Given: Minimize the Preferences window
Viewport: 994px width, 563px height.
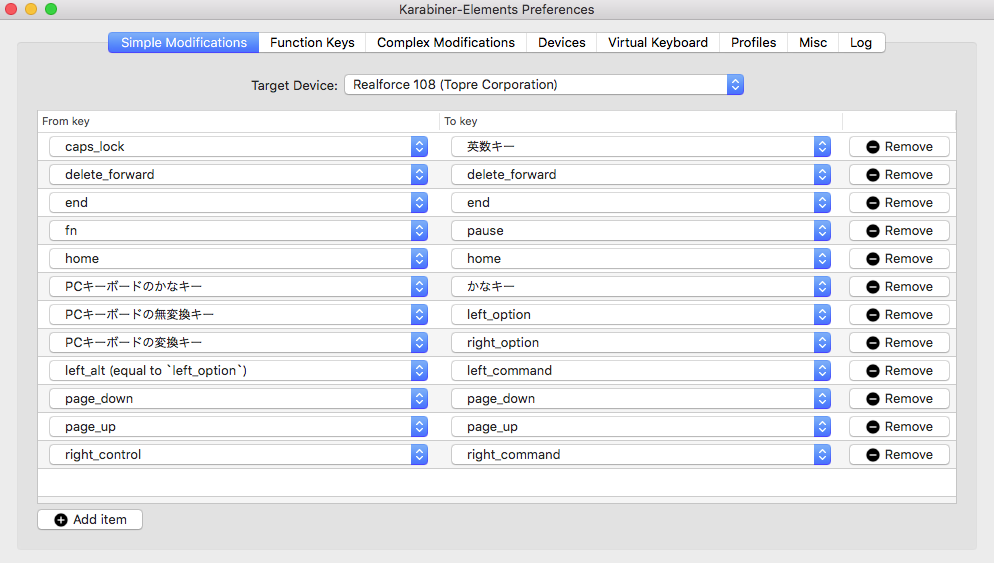Looking at the screenshot, I should pyautogui.click(x=31, y=9).
